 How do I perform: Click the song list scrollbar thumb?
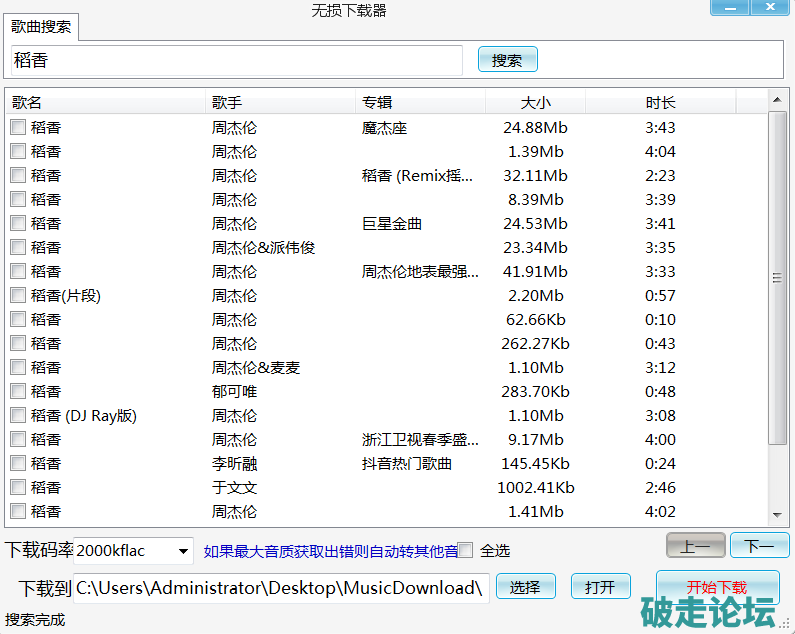pos(777,278)
